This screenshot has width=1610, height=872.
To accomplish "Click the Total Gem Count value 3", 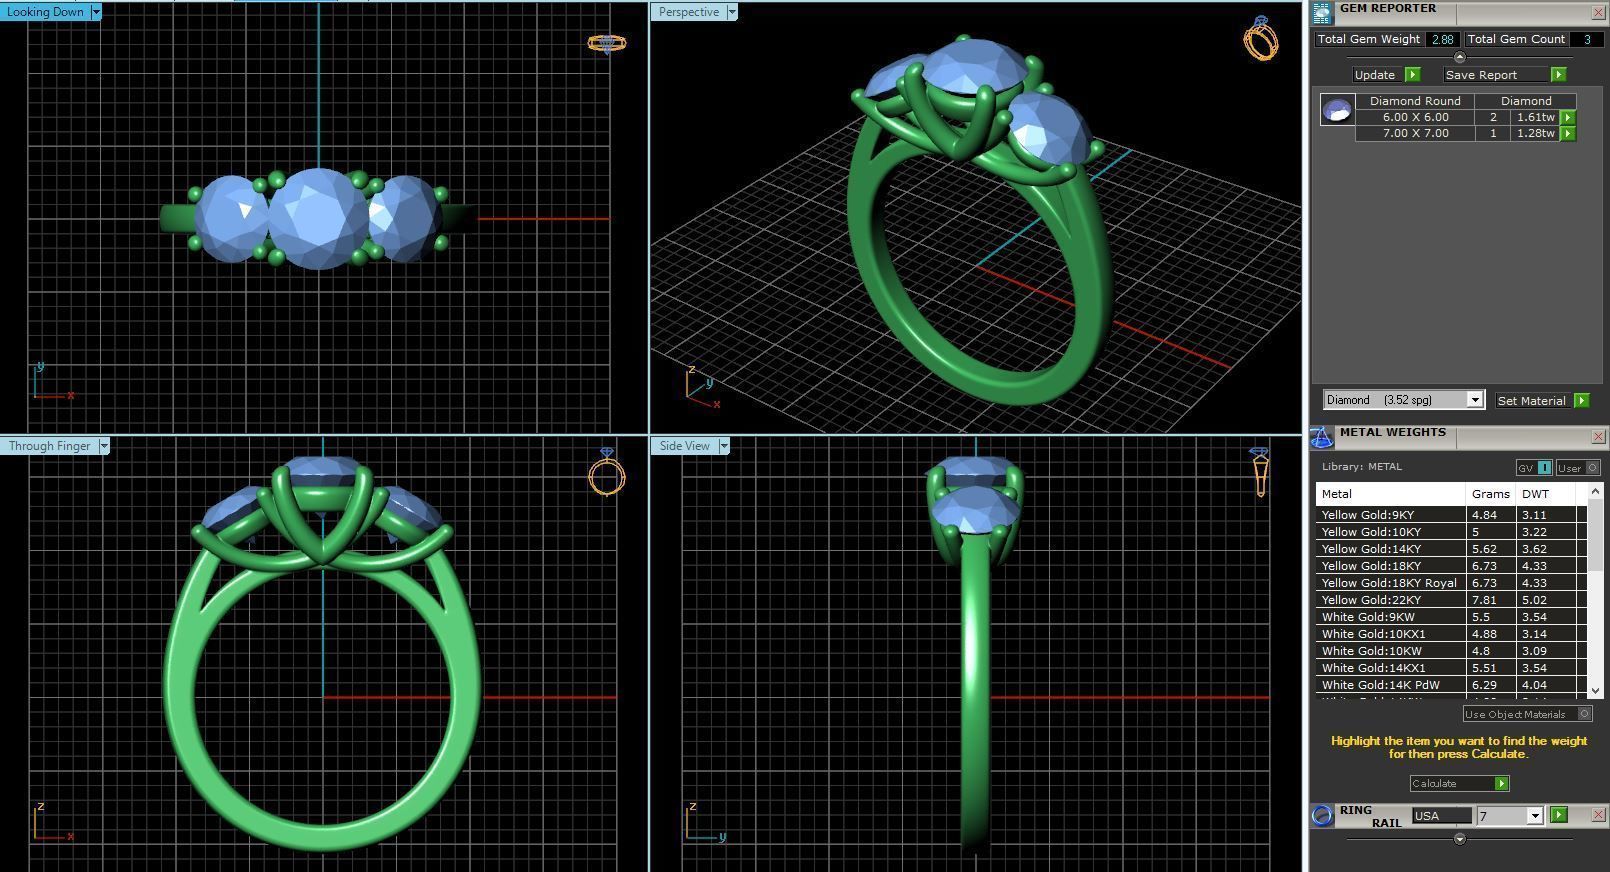I will [x=1586, y=39].
